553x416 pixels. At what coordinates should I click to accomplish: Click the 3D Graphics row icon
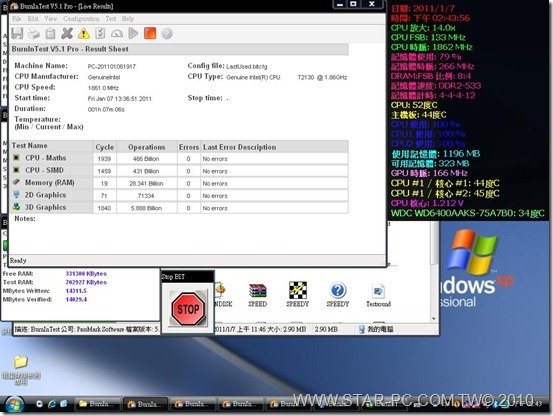coord(16,207)
